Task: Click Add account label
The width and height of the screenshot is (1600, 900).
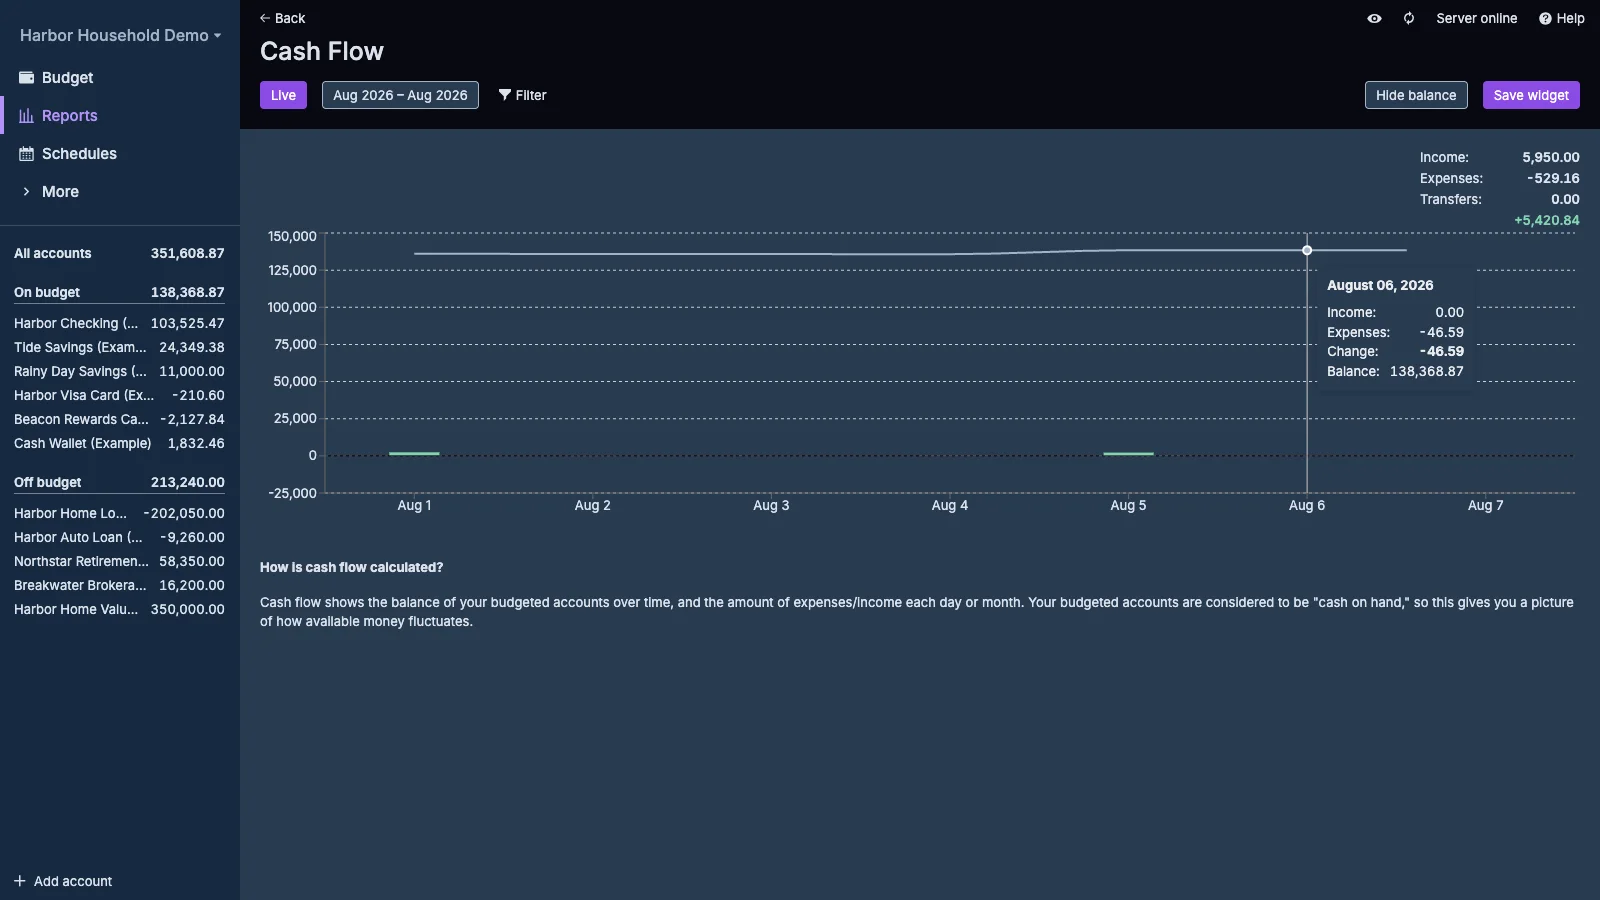Action: pyautogui.click(x=73, y=881)
